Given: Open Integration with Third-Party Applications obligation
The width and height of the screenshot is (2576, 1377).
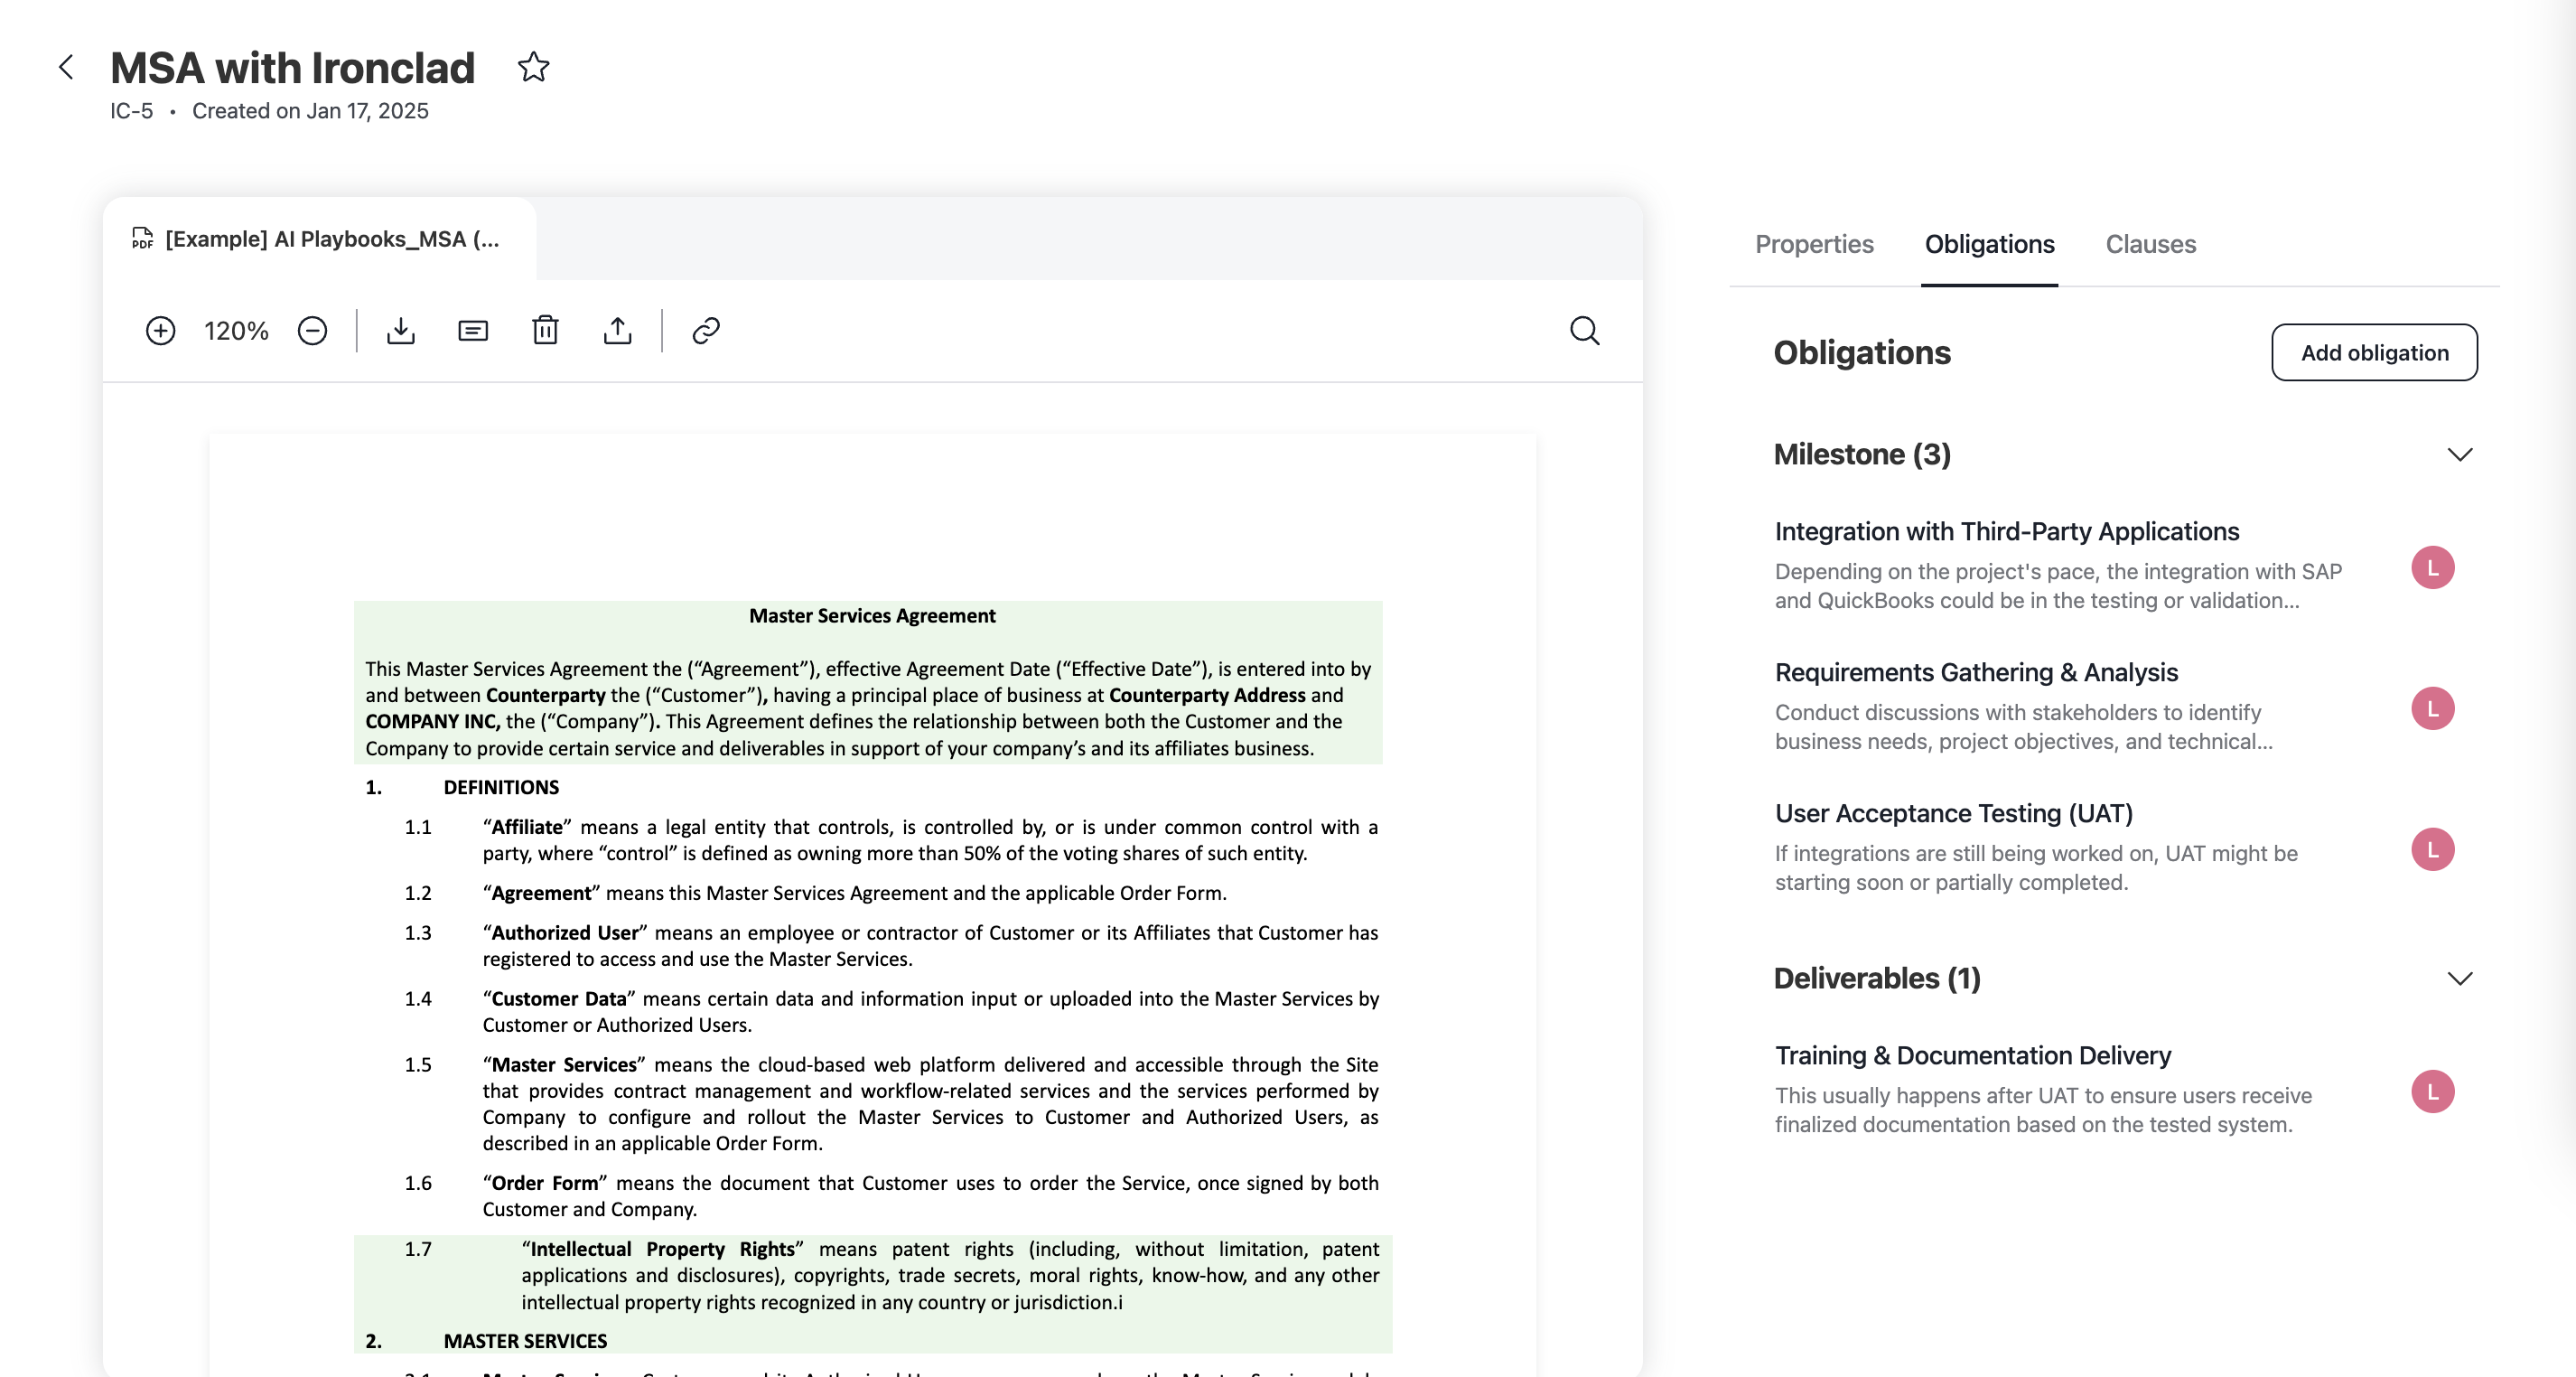Looking at the screenshot, I should [x=2006, y=531].
